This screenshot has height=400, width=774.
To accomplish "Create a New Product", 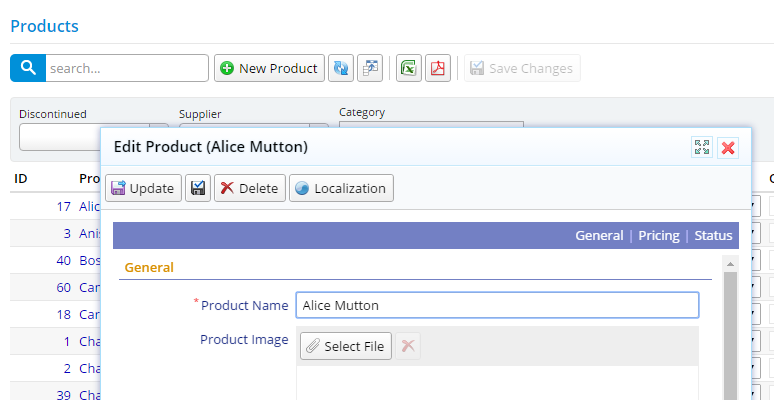I will point(269,68).
